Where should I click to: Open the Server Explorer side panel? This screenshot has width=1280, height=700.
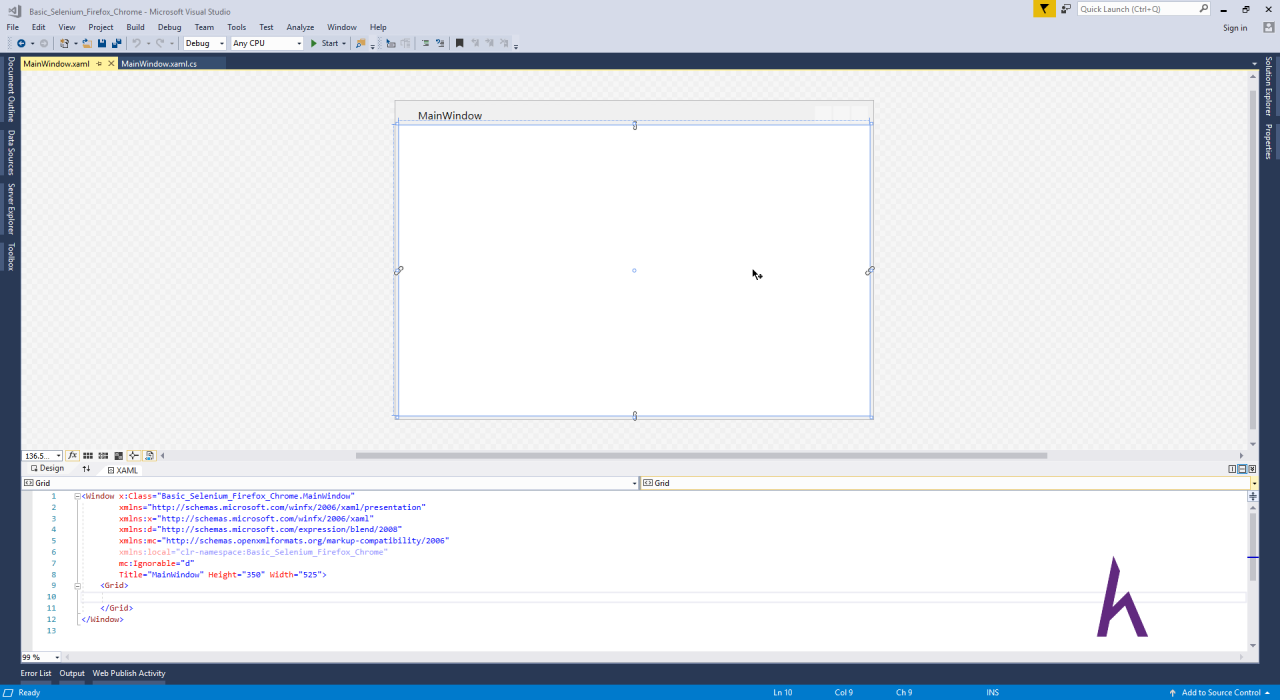pyautogui.click(x=11, y=208)
